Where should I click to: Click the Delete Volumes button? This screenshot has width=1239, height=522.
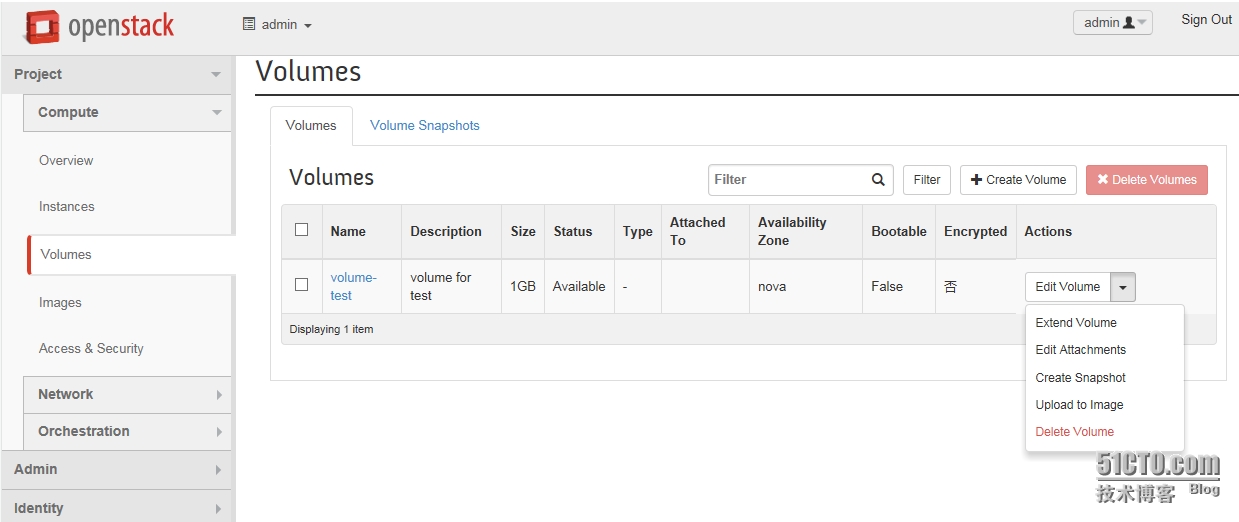coord(1147,180)
